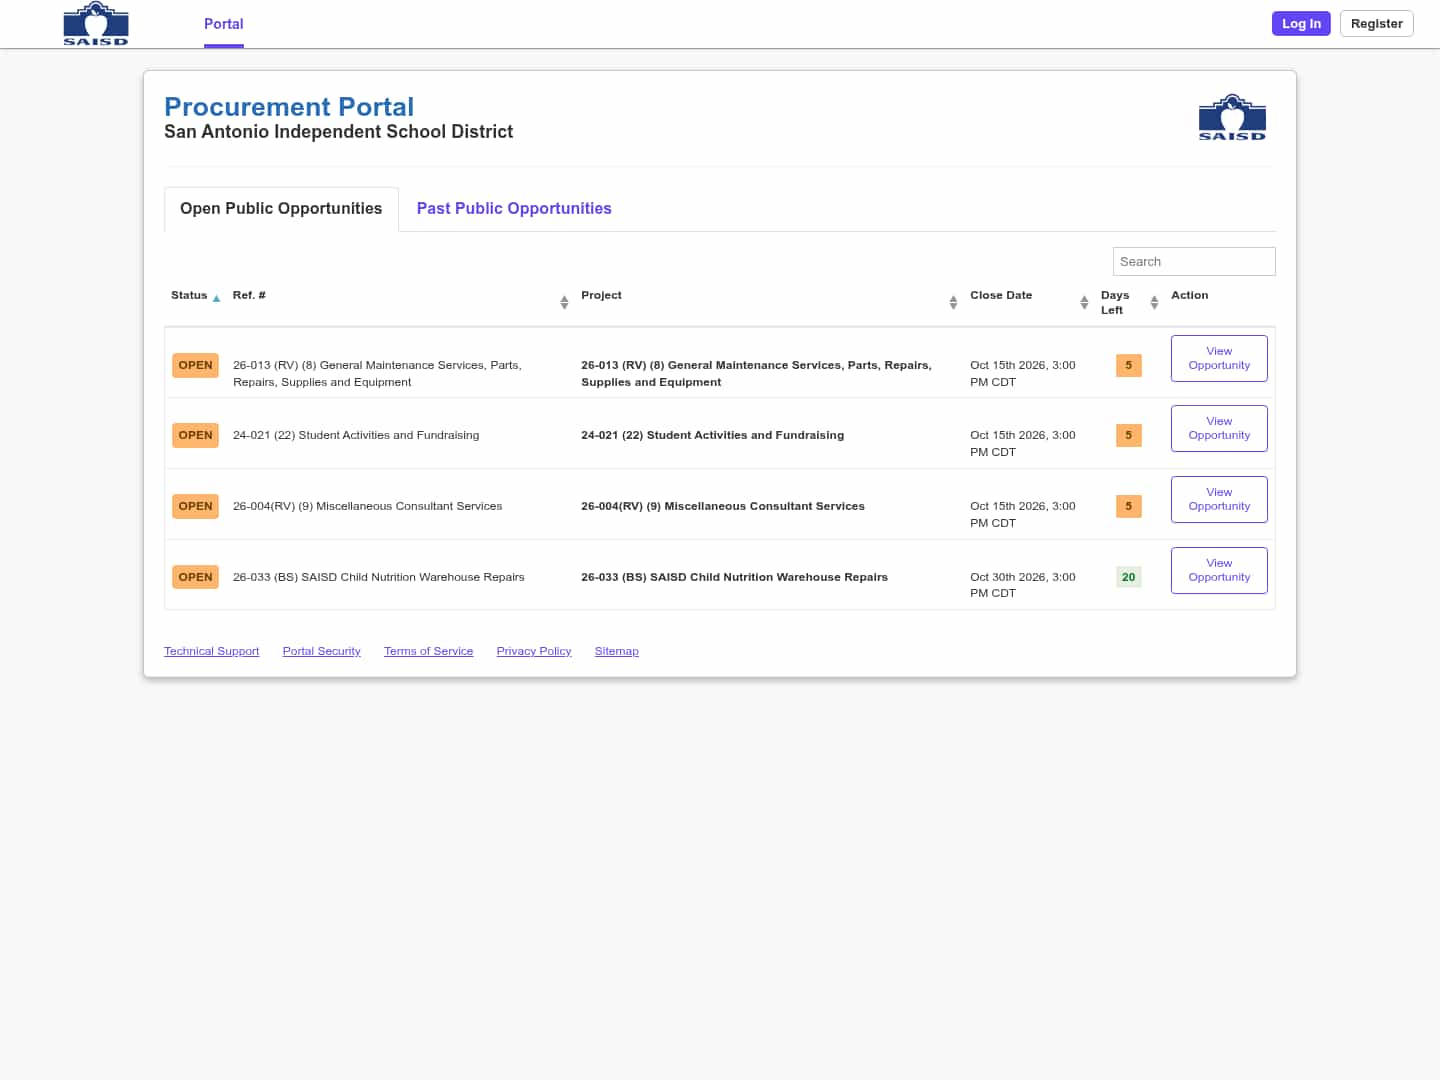Click the Log In button
This screenshot has width=1440, height=1080.
[1301, 24]
